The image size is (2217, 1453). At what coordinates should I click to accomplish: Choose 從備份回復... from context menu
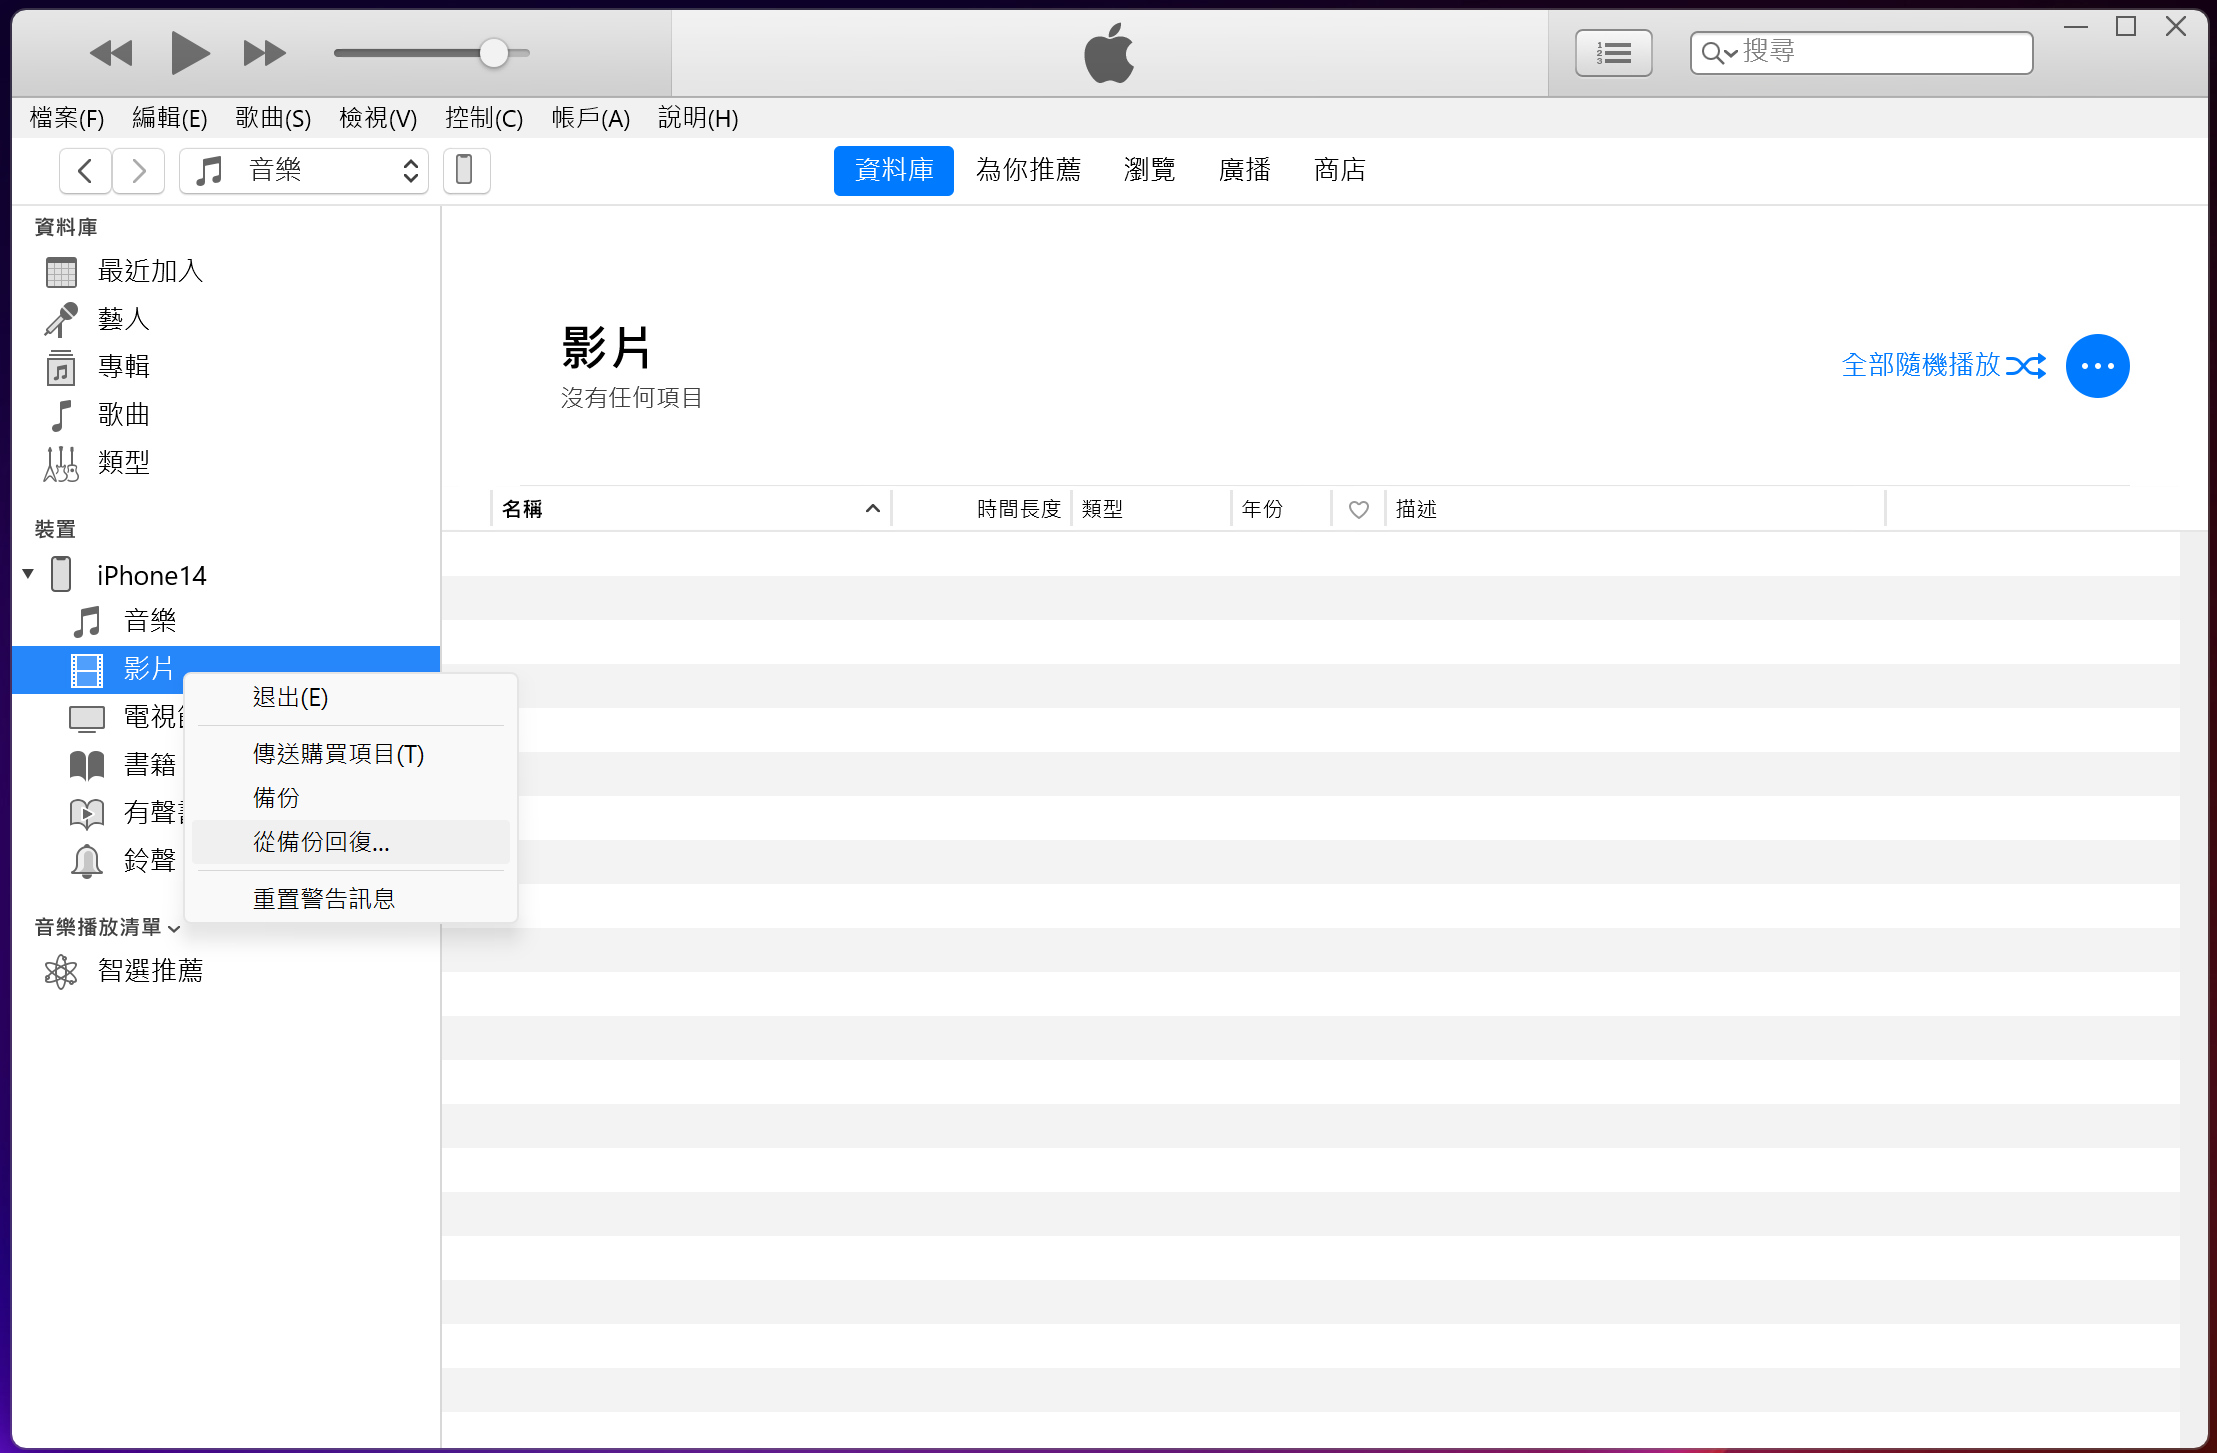point(351,842)
